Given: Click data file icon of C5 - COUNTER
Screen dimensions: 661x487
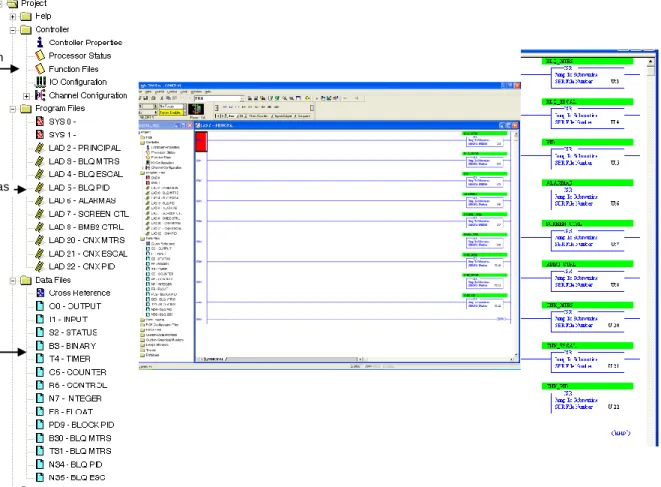Looking at the screenshot, I should tap(40, 372).
